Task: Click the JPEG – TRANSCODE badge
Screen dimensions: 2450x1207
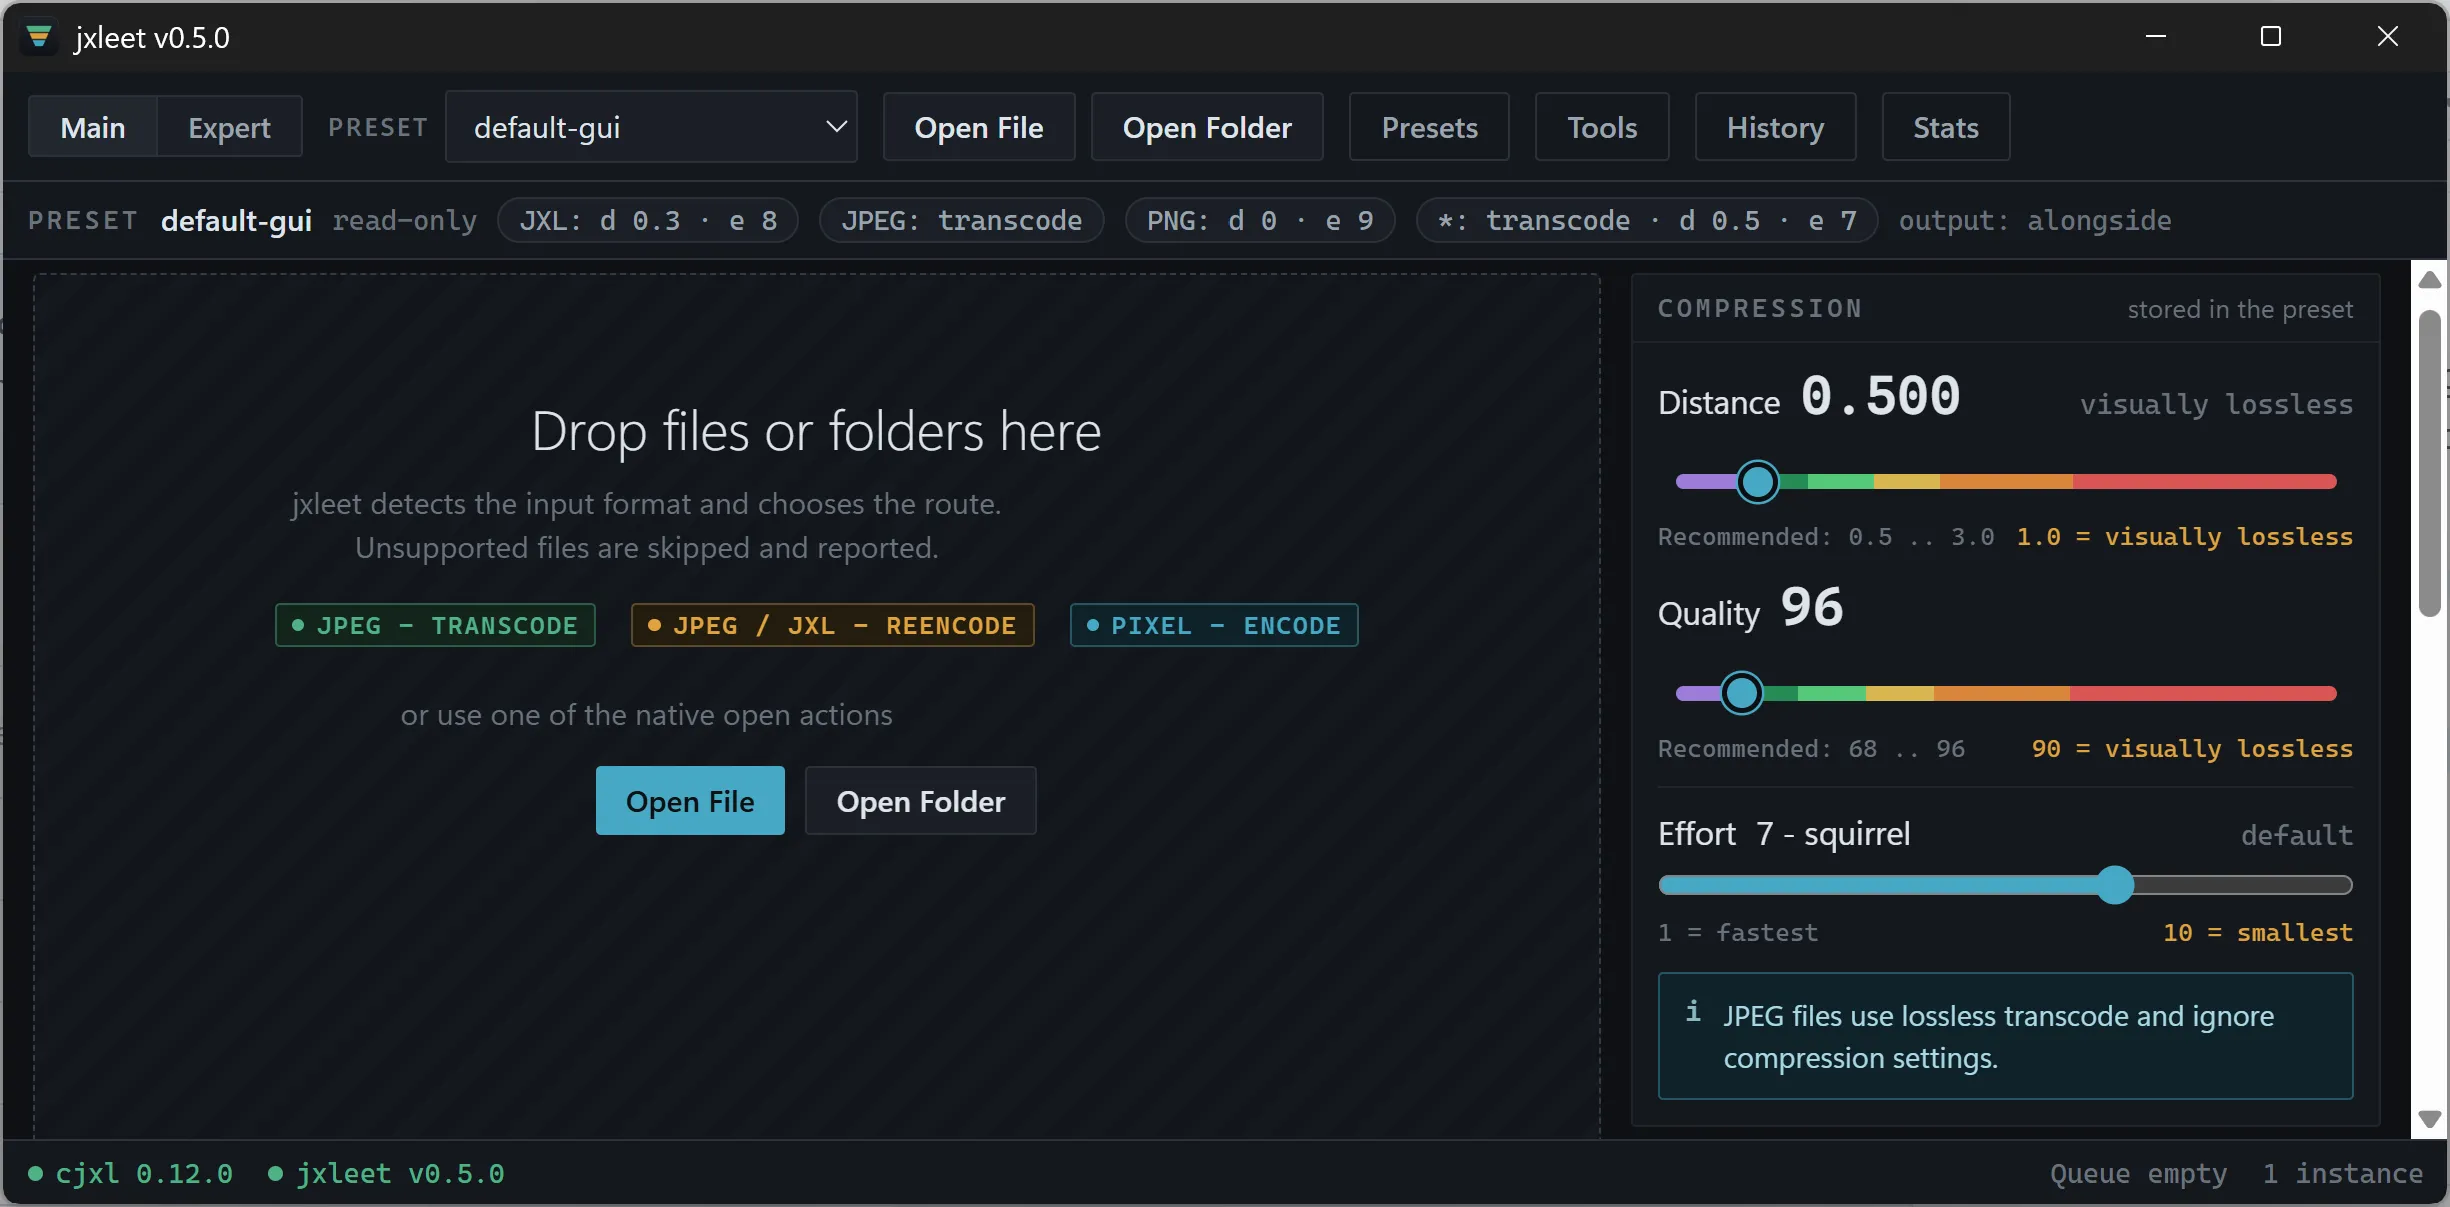Action: 435,625
